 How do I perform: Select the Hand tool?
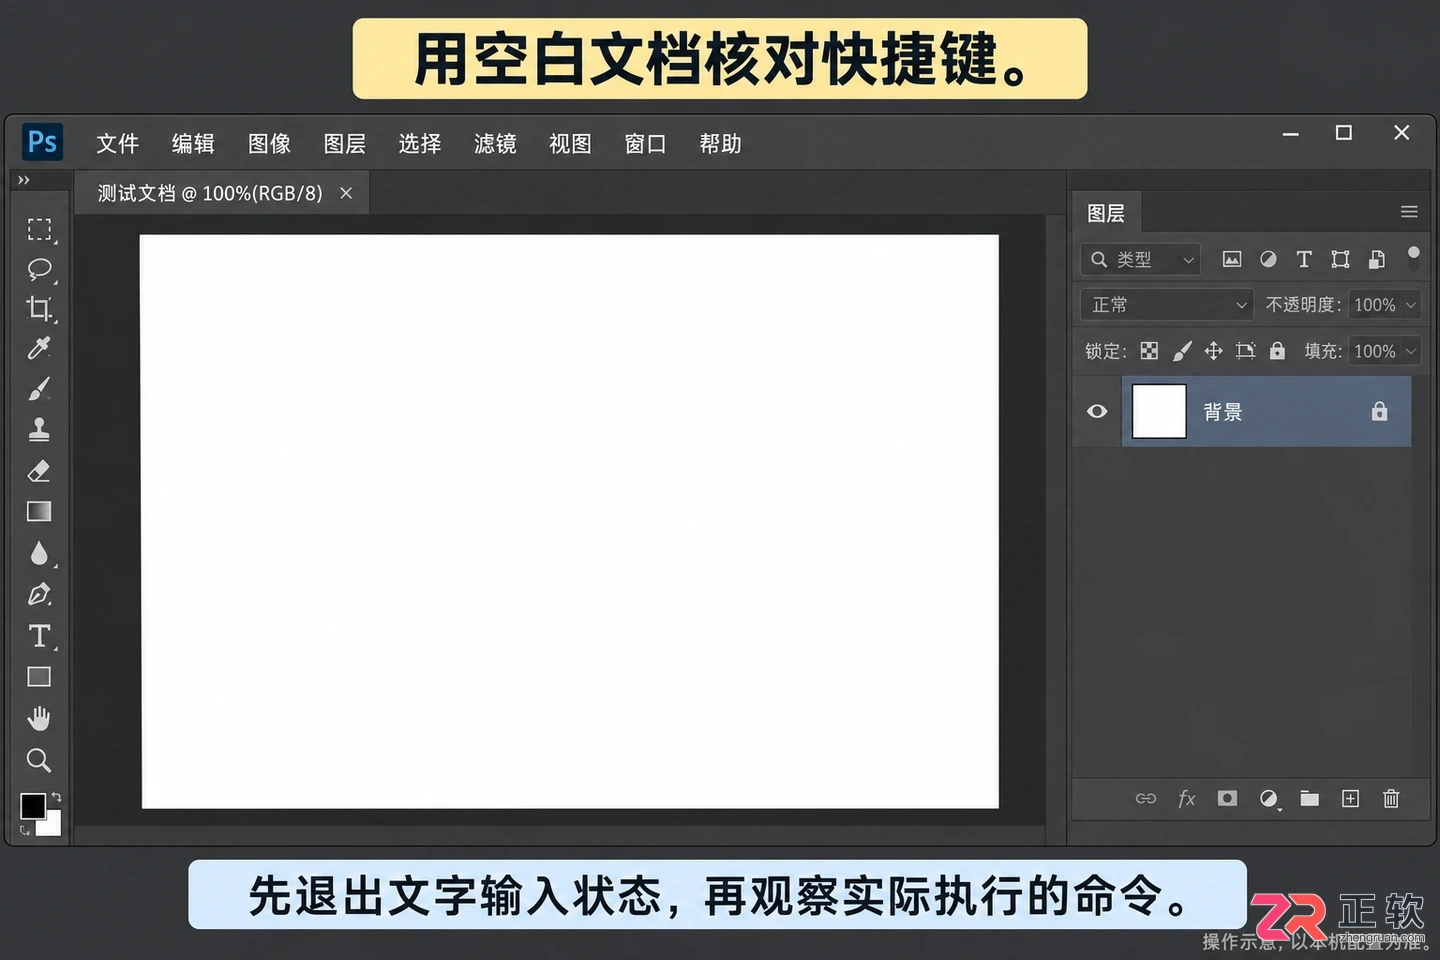(x=39, y=718)
